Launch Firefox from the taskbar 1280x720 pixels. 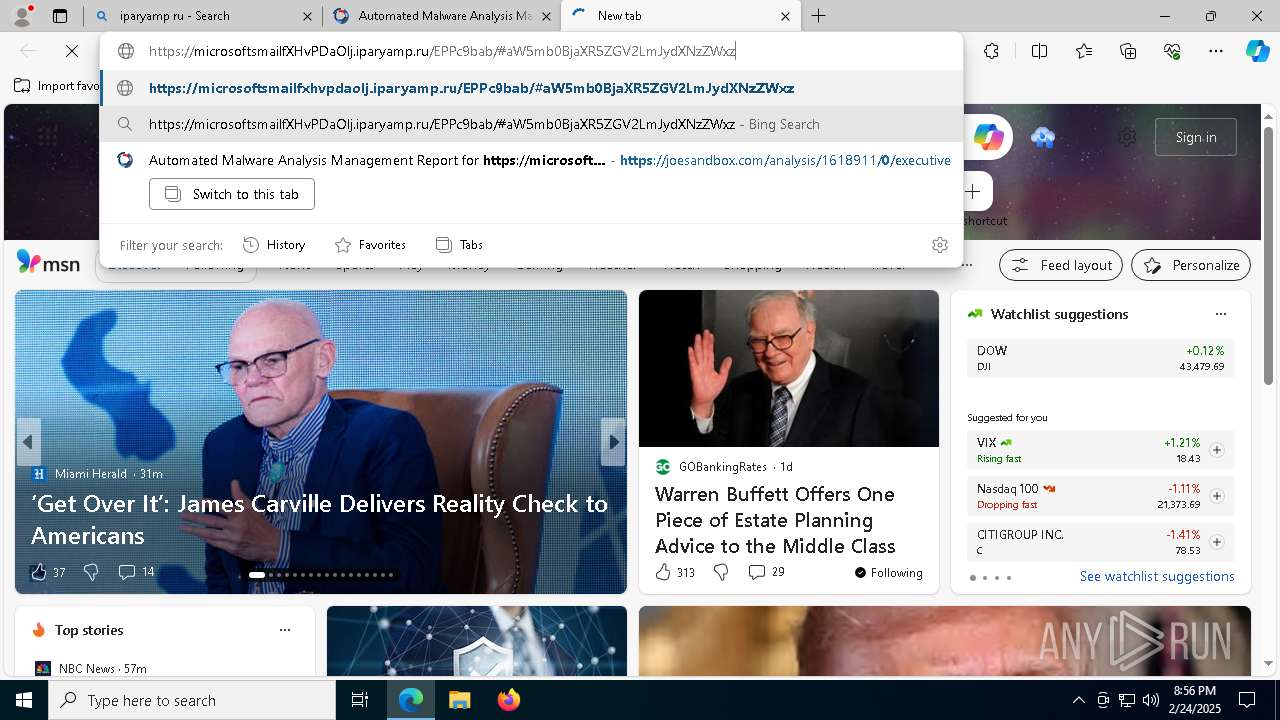(x=508, y=700)
